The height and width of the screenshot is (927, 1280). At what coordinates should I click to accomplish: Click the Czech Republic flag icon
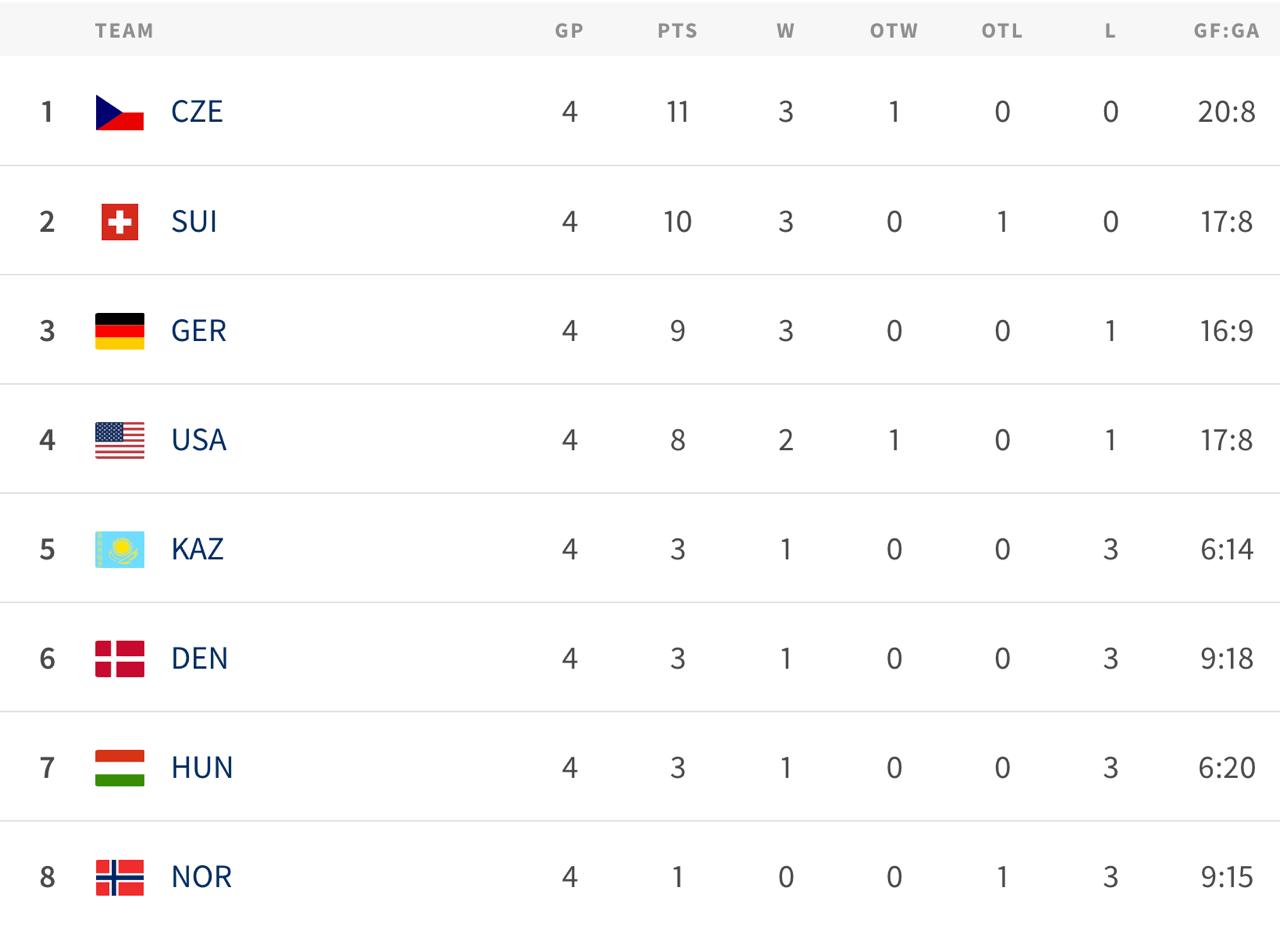[x=120, y=112]
